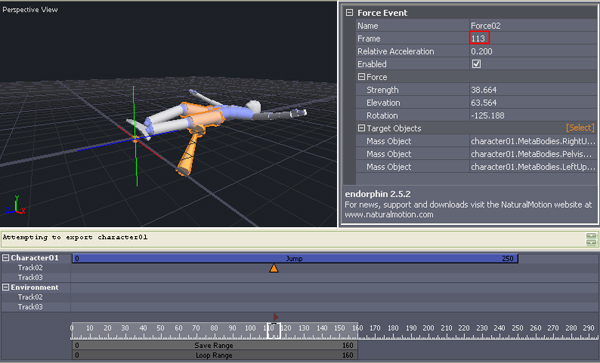
Task: Edit the Elevation value 63.564
Action: (533, 103)
